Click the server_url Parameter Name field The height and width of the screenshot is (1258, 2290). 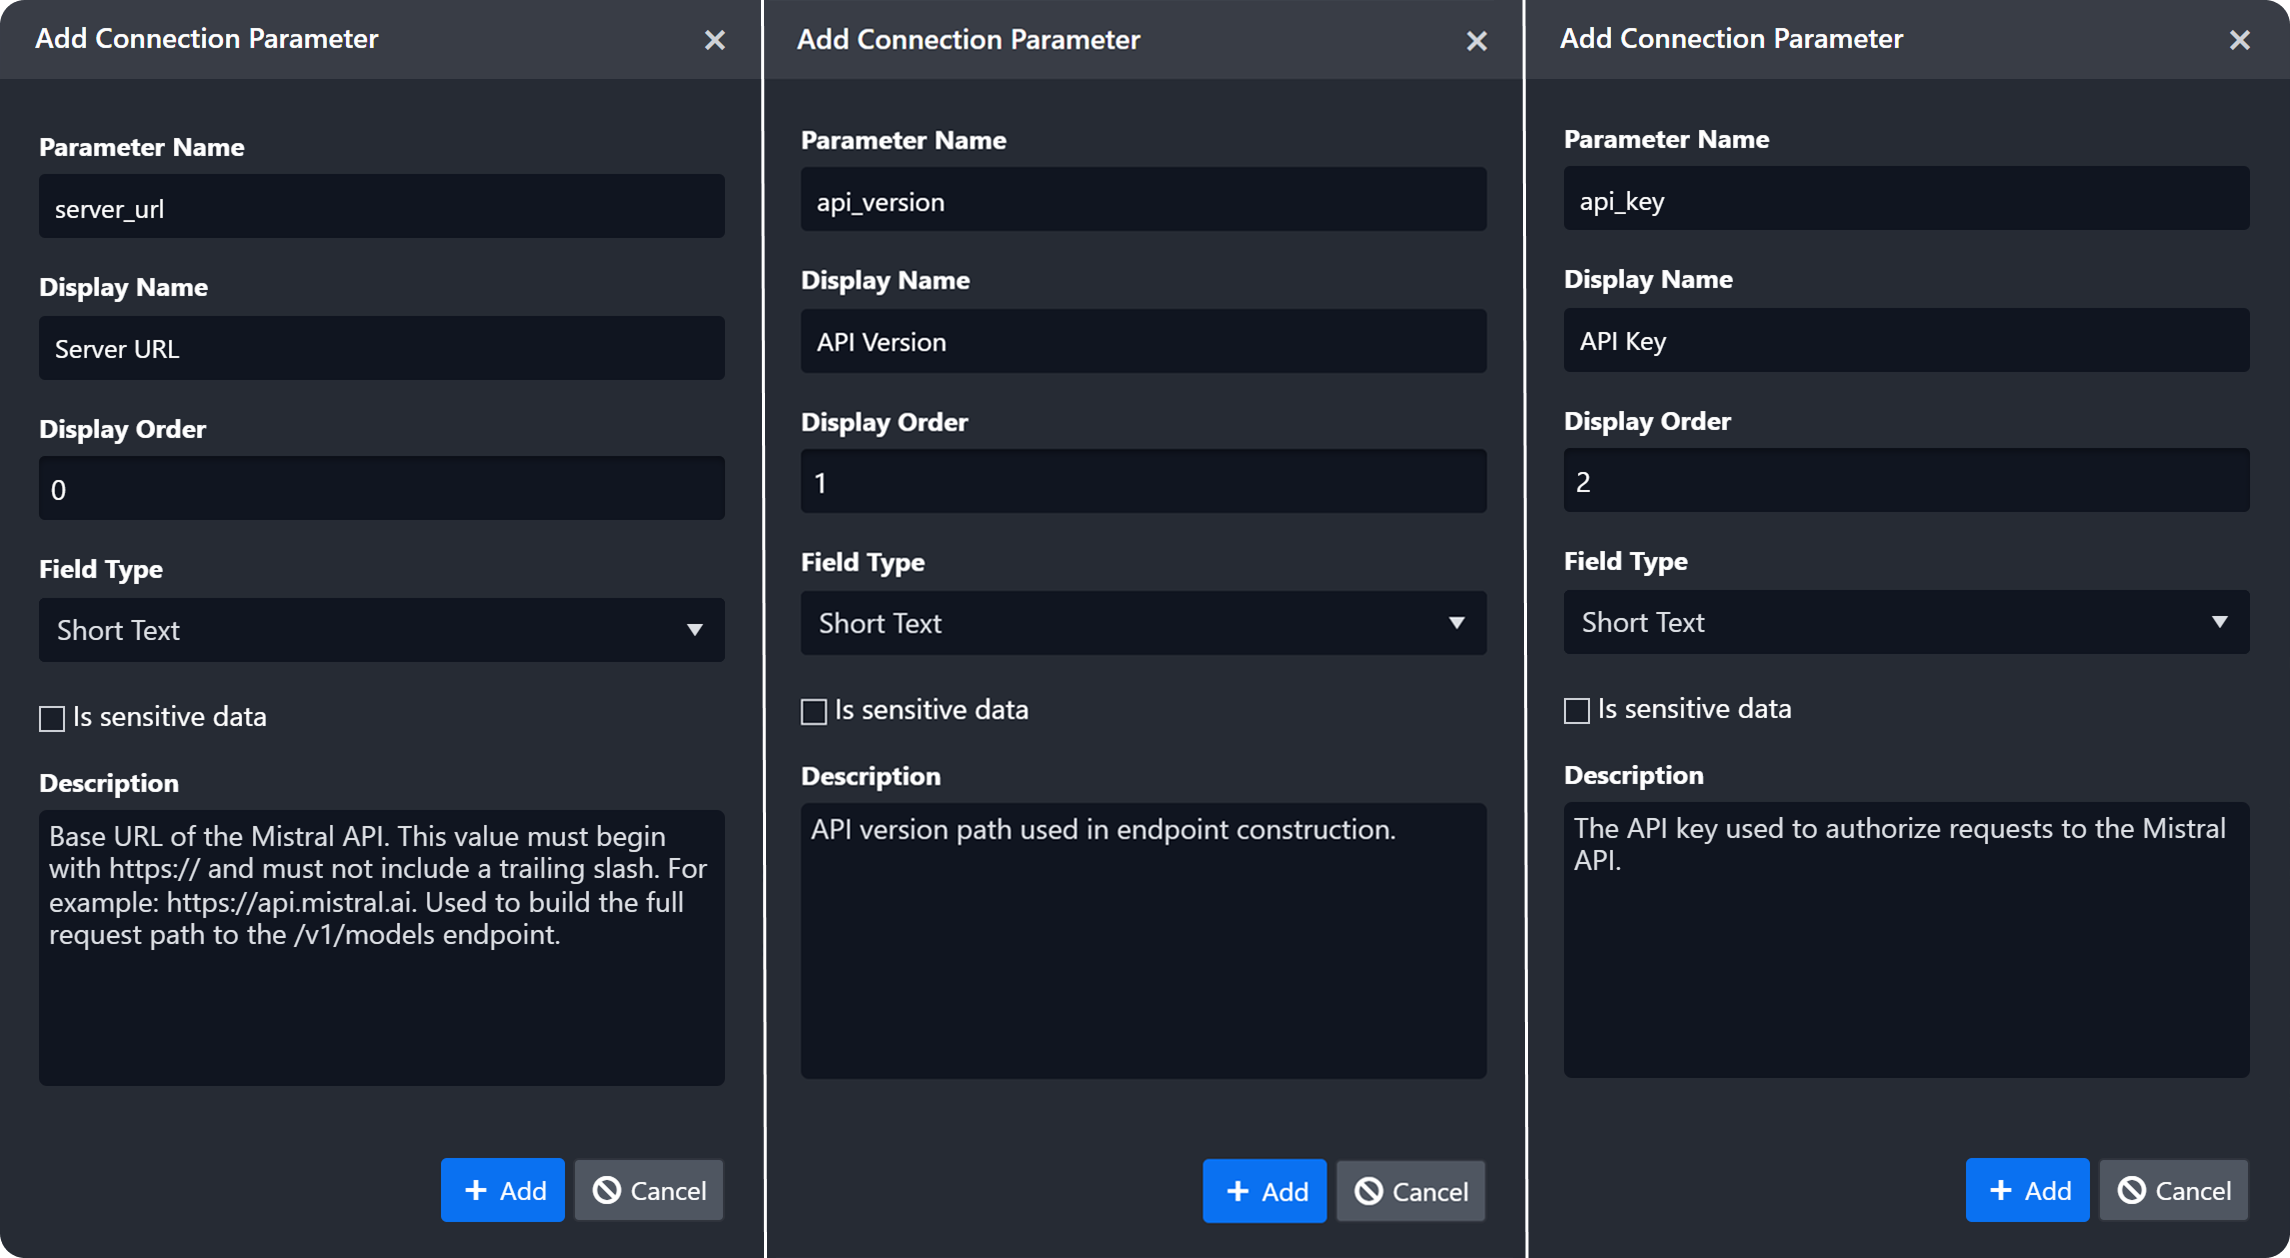point(381,208)
